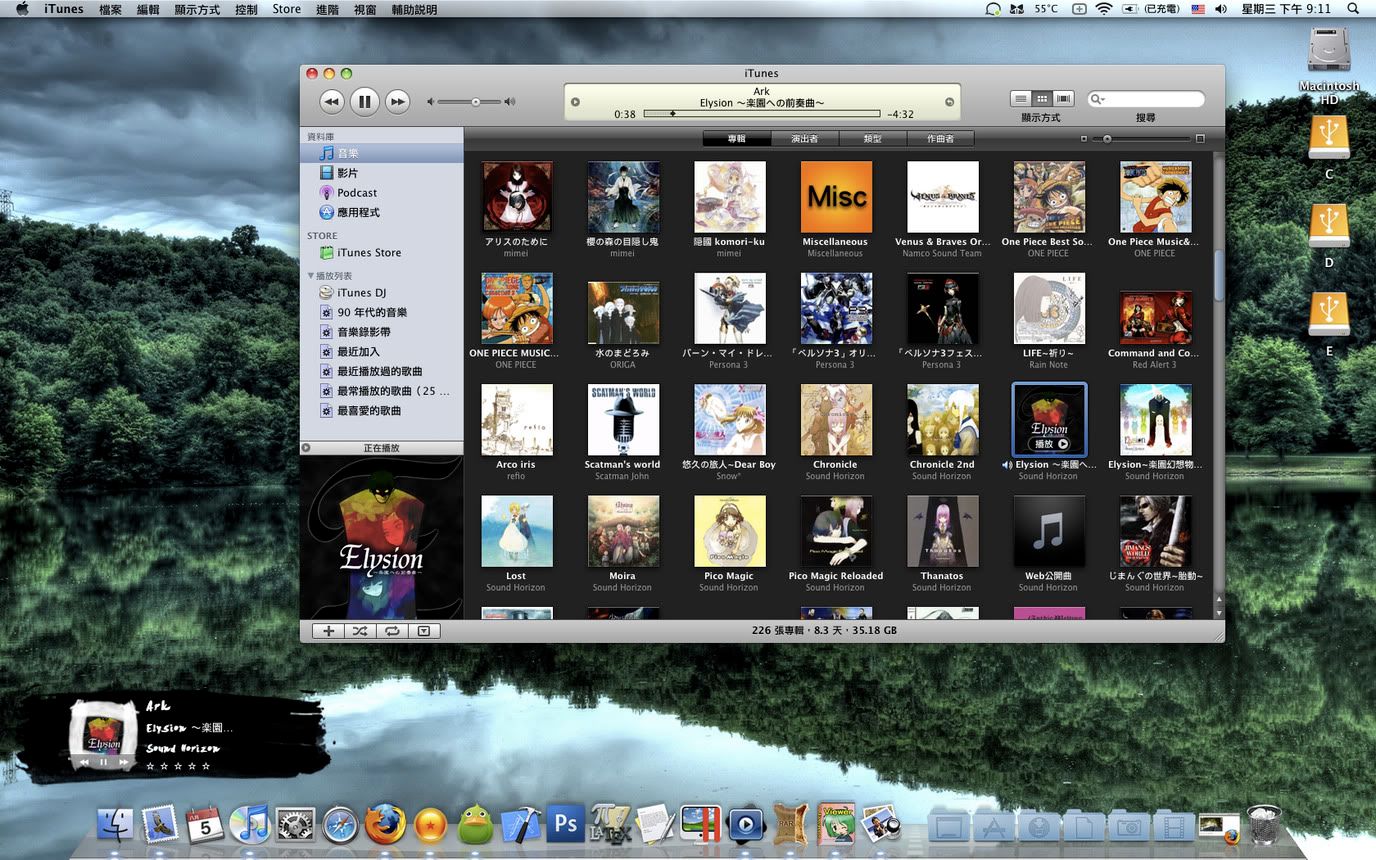Select the Scatman's world album cover
This screenshot has width=1376, height=860.
click(623, 420)
